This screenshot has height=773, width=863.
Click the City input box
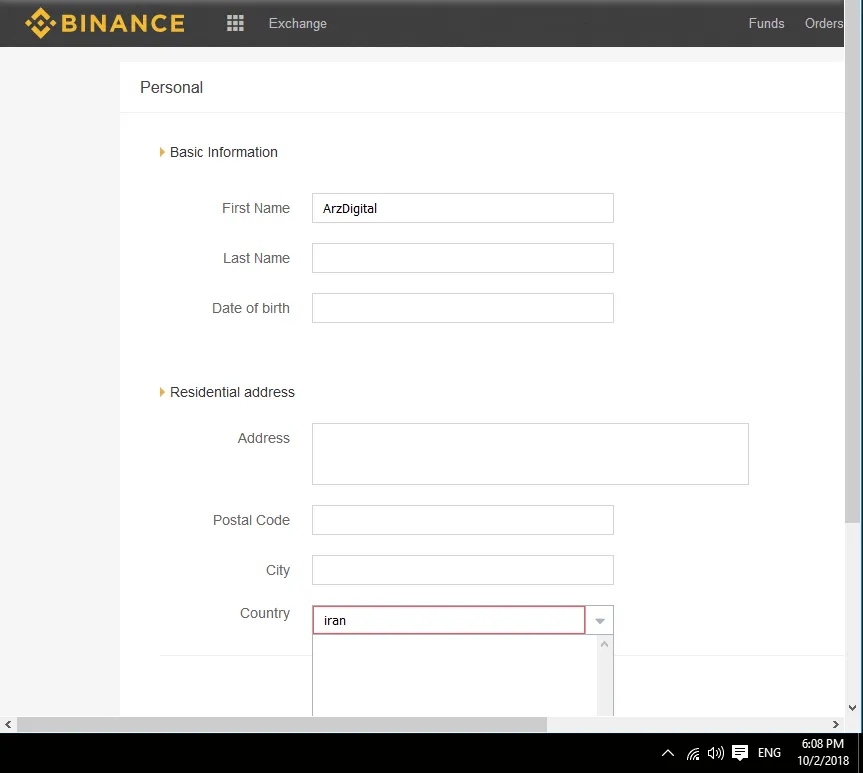462,570
